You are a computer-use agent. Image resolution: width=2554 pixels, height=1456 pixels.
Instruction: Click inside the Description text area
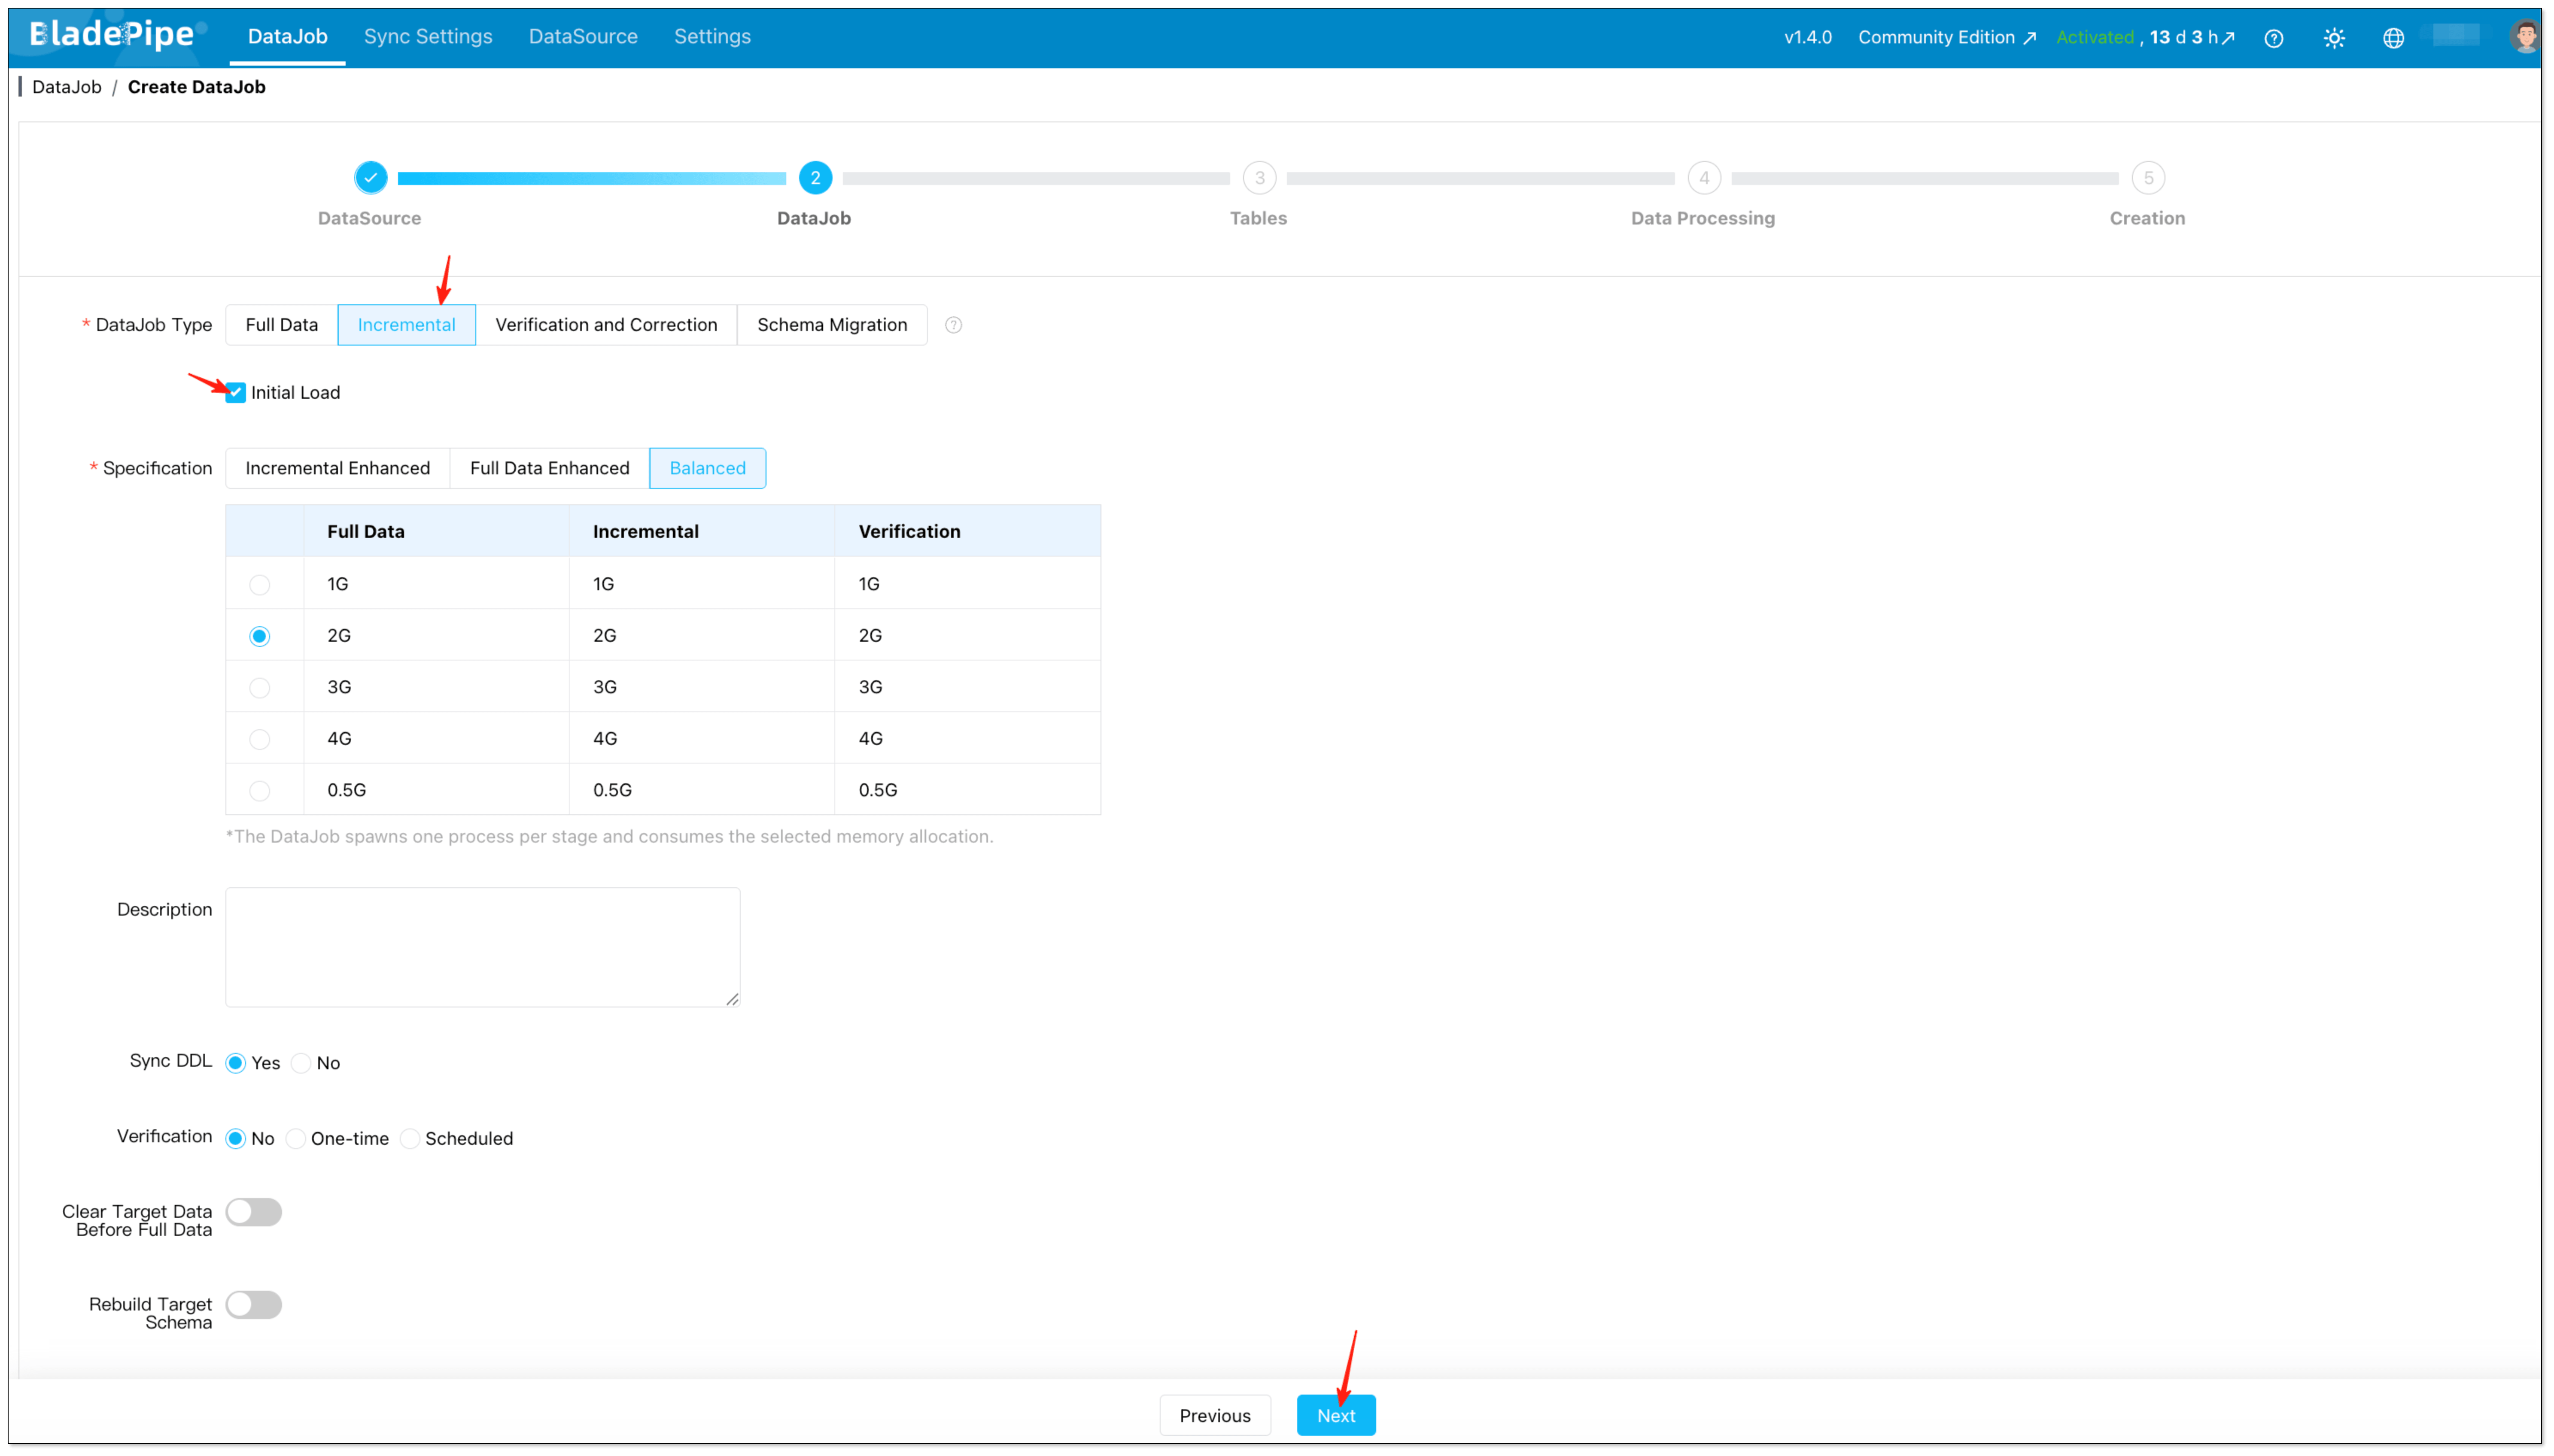point(482,945)
